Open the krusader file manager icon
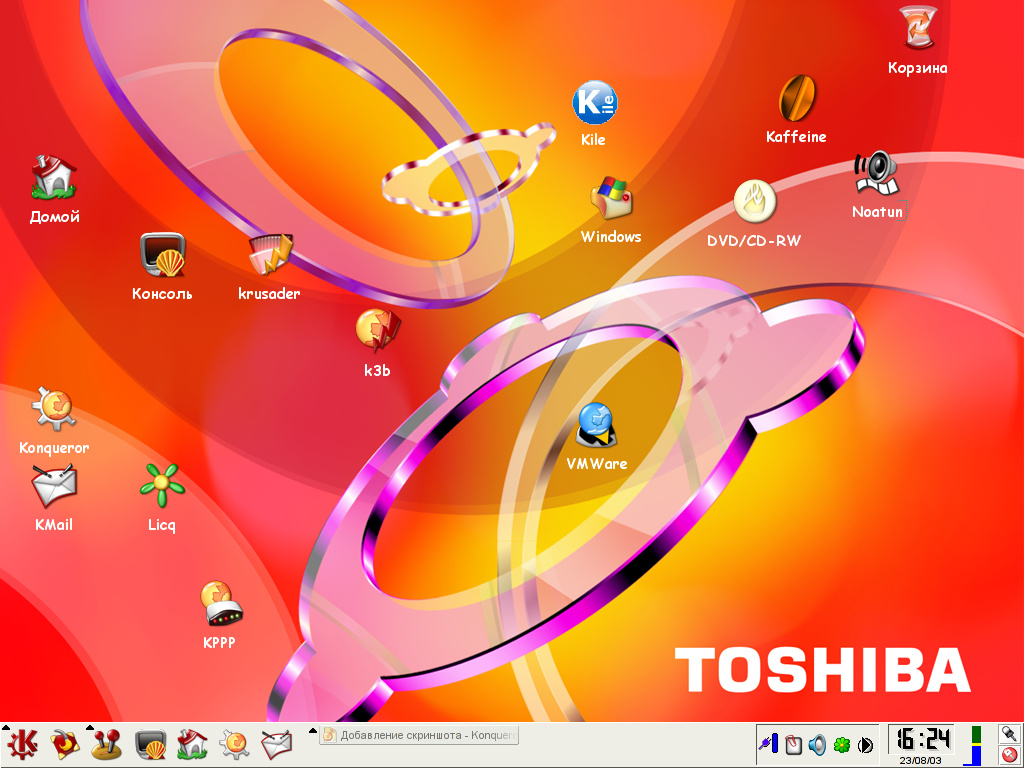This screenshot has width=1024, height=768. click(x=270, y=255)
